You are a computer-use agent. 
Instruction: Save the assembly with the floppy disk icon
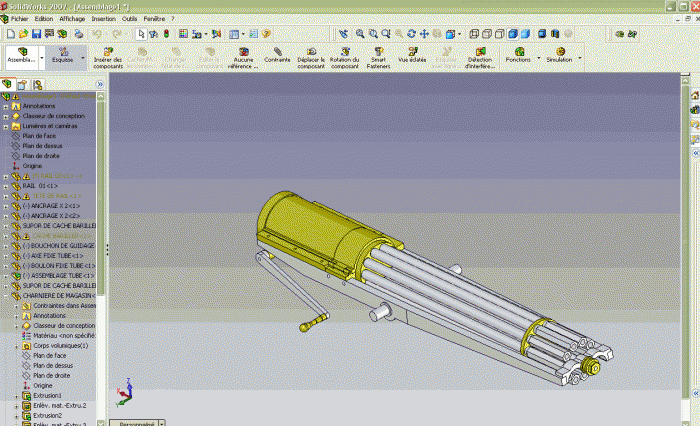click(37, 34)
